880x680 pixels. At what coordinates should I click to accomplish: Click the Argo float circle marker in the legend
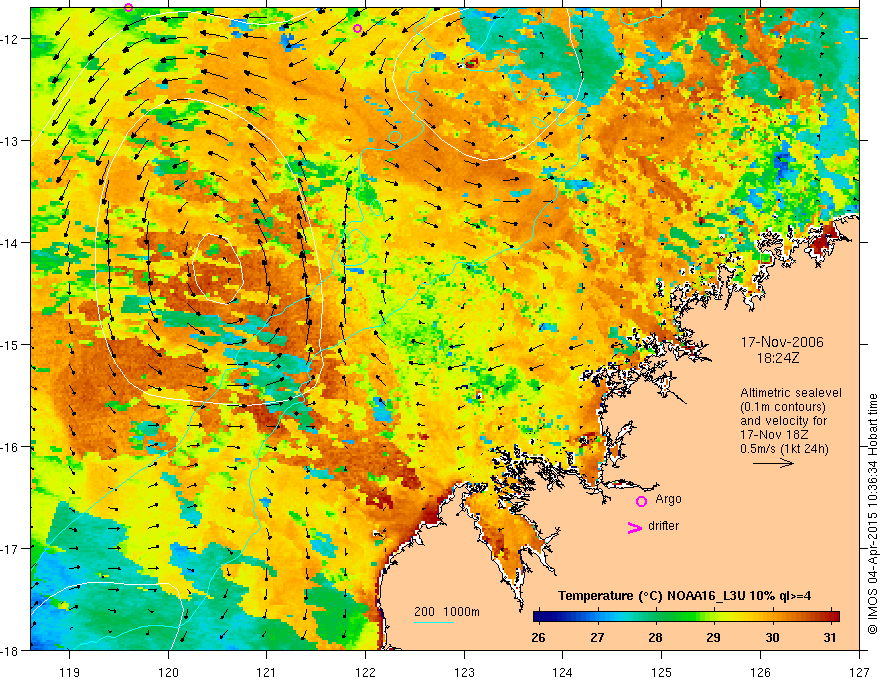pos(641,501)
